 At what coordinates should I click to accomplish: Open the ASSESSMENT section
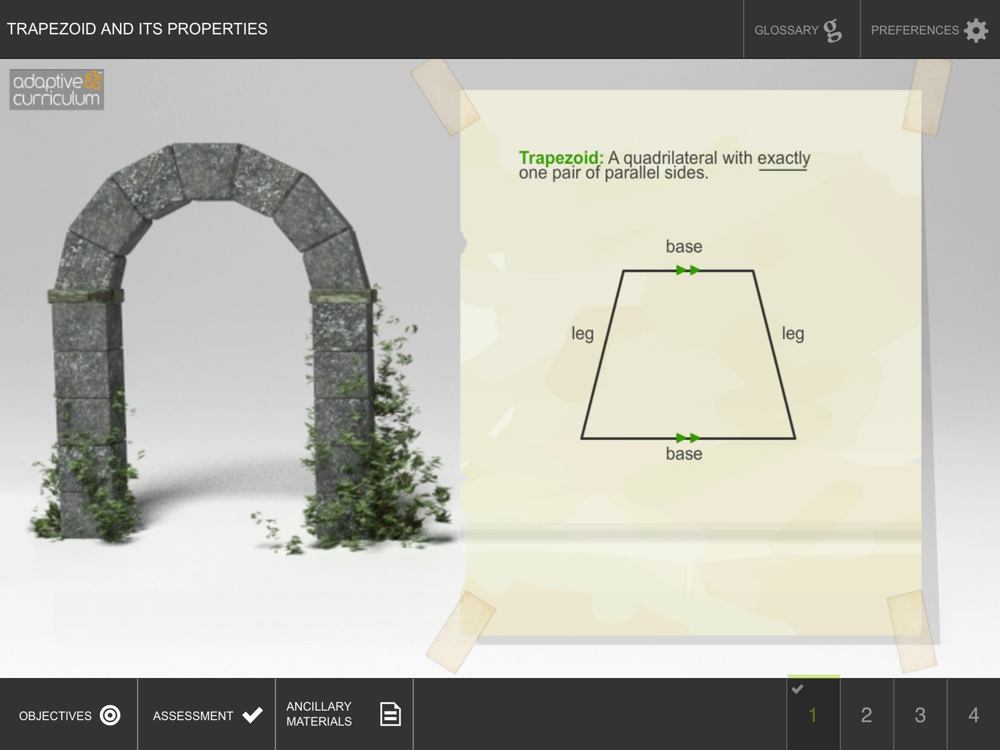point(207,715)
